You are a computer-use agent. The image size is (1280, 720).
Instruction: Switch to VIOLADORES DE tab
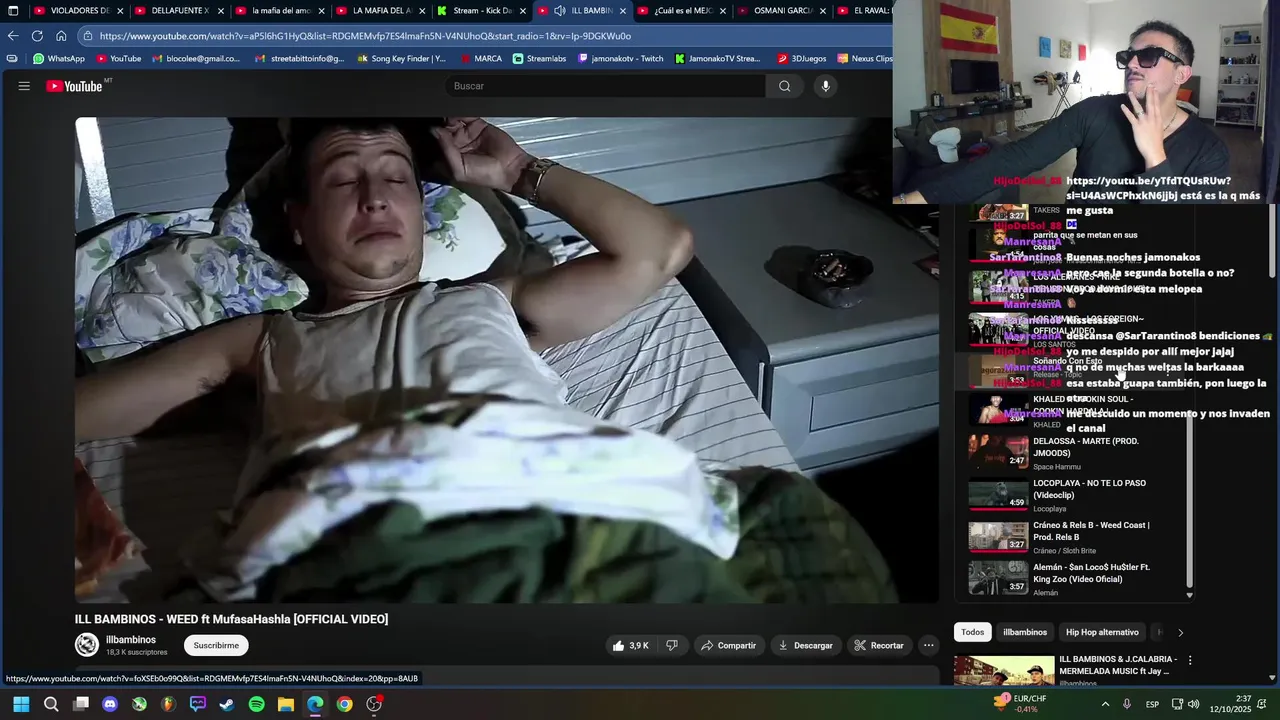[x=76, y=11]
